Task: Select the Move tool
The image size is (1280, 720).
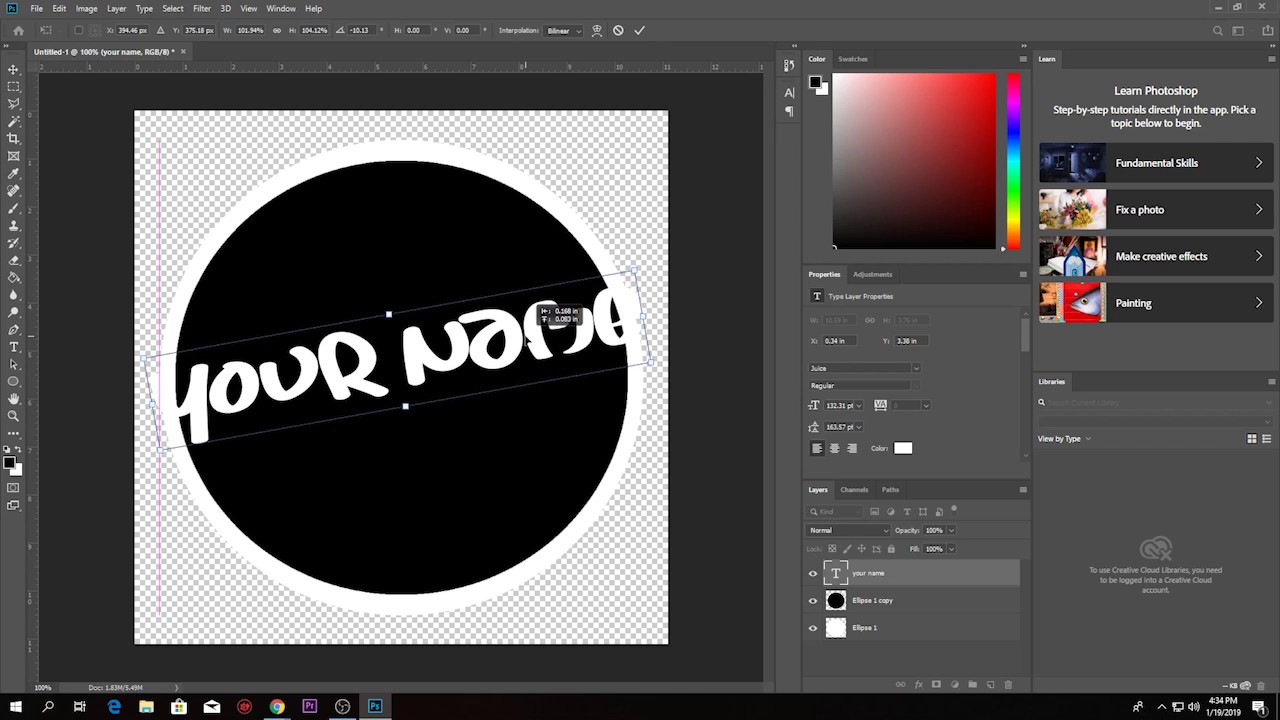Action: (x=13, y=69)
